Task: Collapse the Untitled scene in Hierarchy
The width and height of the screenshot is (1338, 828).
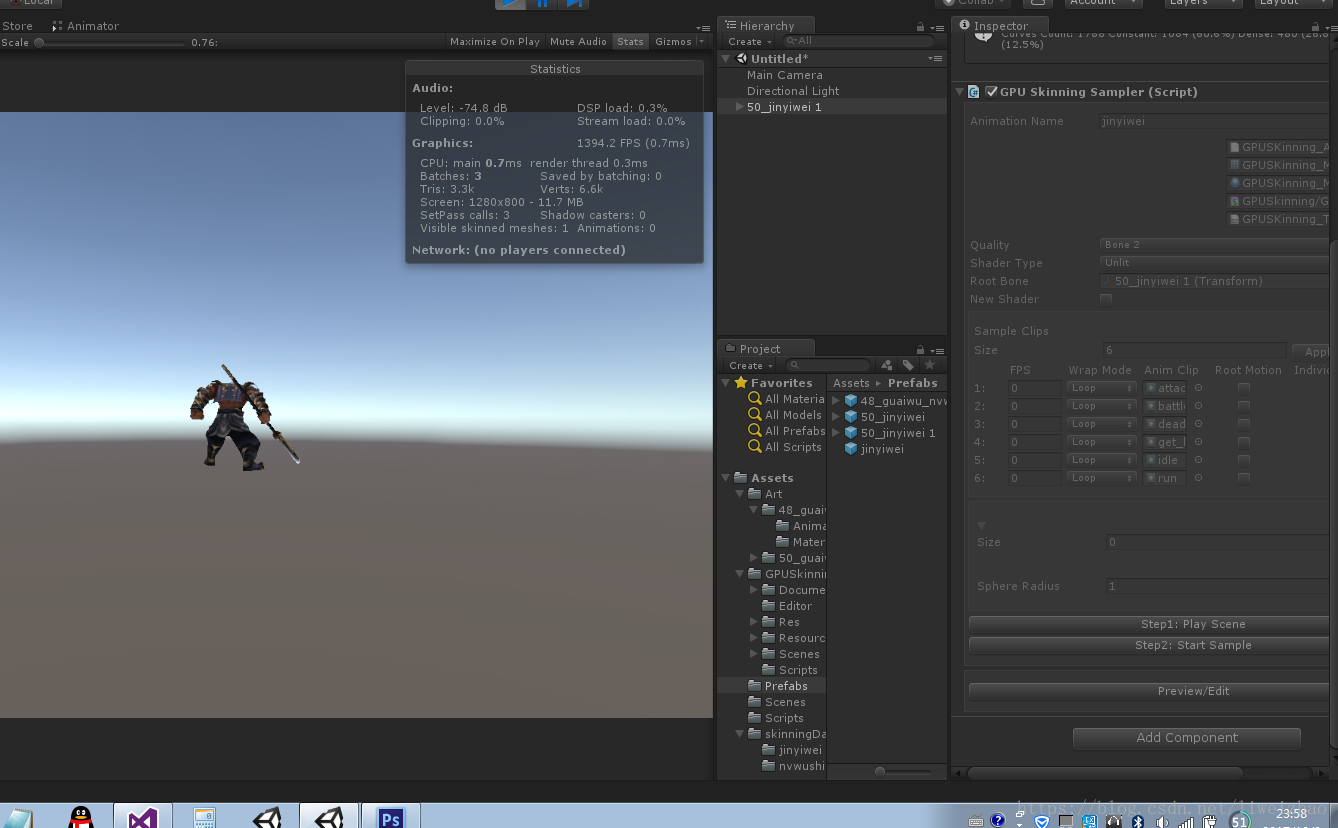Action: click(726, 59)
